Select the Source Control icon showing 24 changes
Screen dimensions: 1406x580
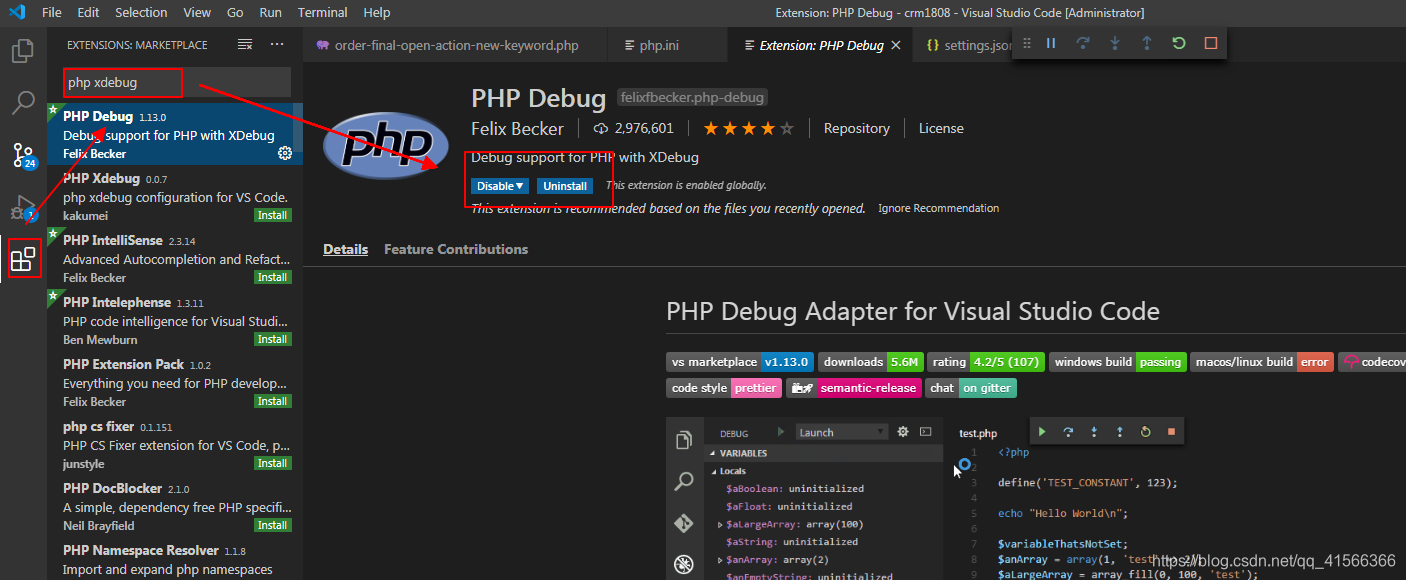click(x=22, y=155)
